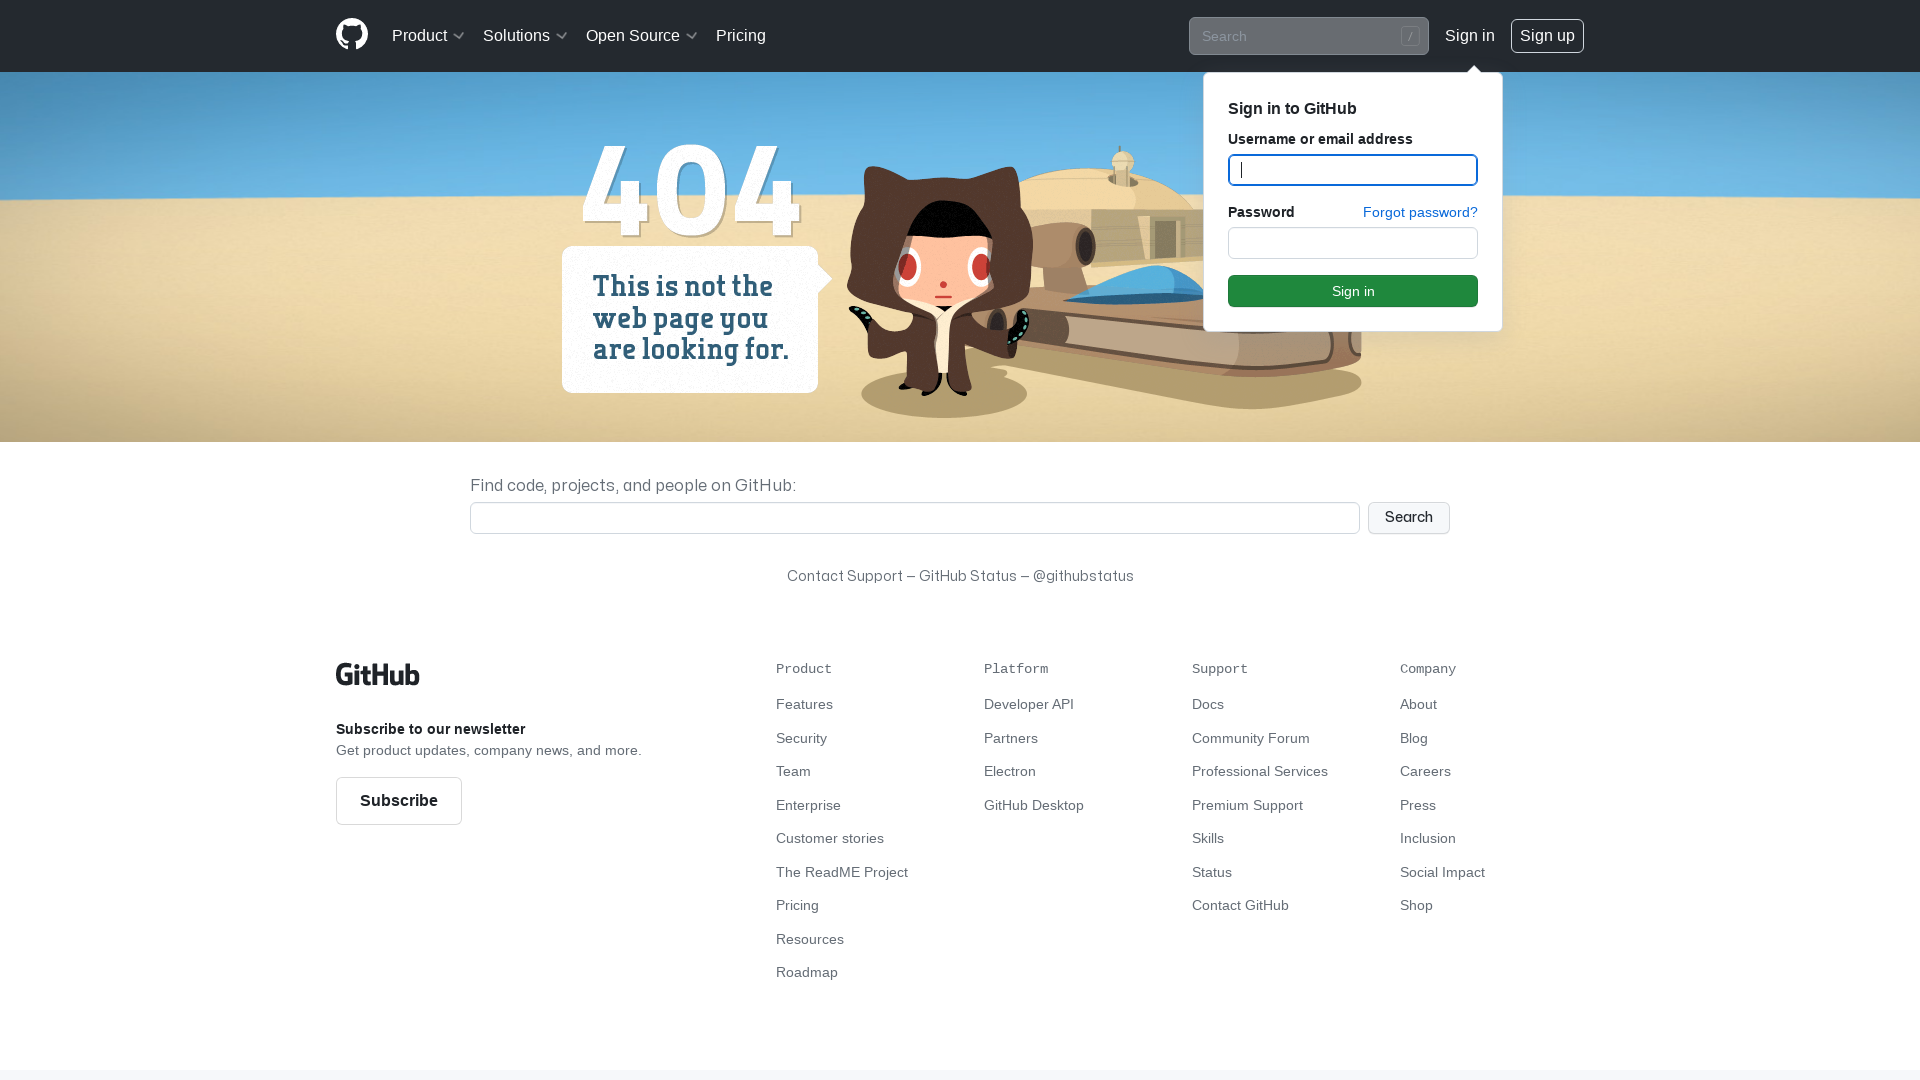
Task: Open The ReadME Project link
Action: coord(842,872)
